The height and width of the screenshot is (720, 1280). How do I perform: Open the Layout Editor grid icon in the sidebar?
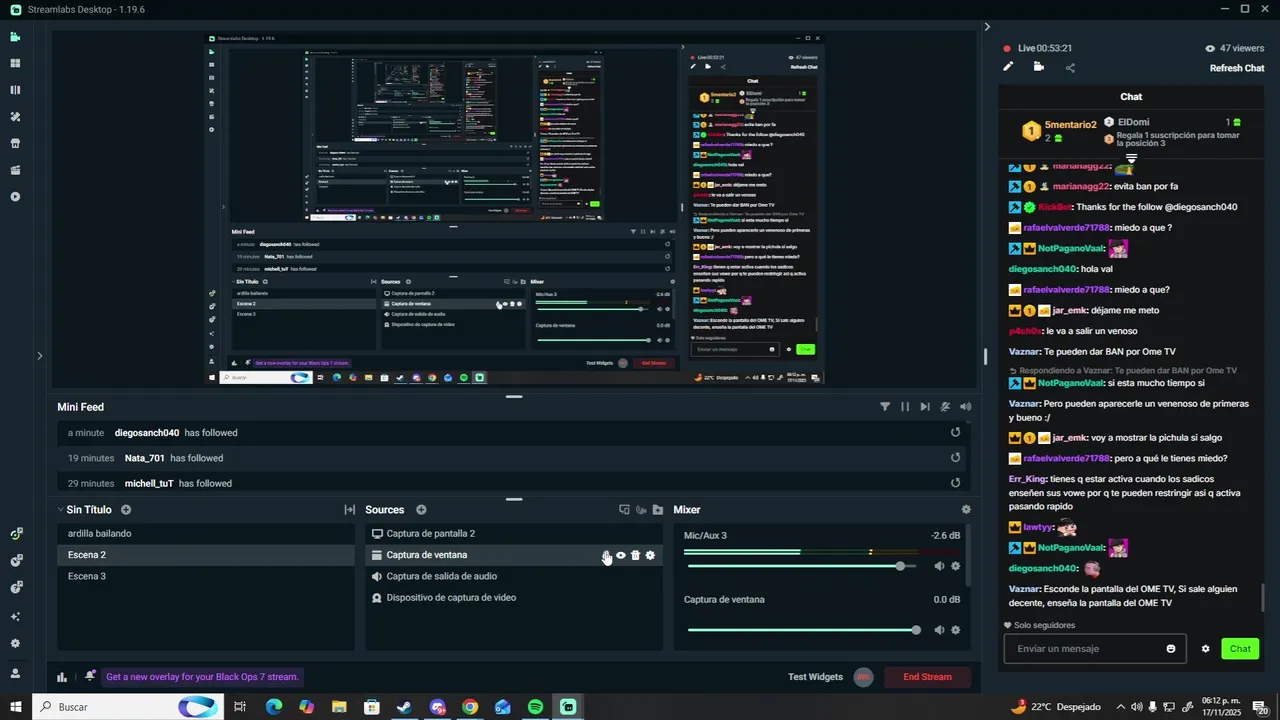(15, 63)
